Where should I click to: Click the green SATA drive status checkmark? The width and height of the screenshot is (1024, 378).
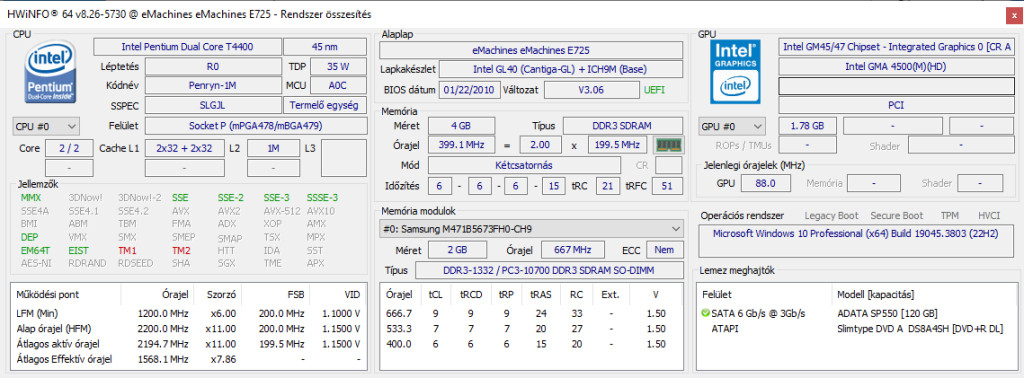[705, 313]
